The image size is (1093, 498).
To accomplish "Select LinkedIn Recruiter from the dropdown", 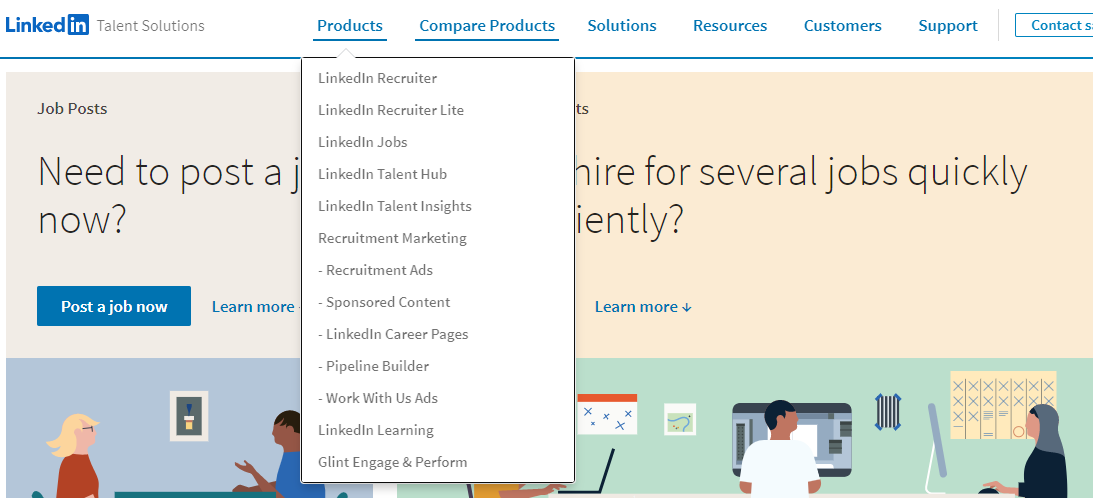I will pos(377,78).
